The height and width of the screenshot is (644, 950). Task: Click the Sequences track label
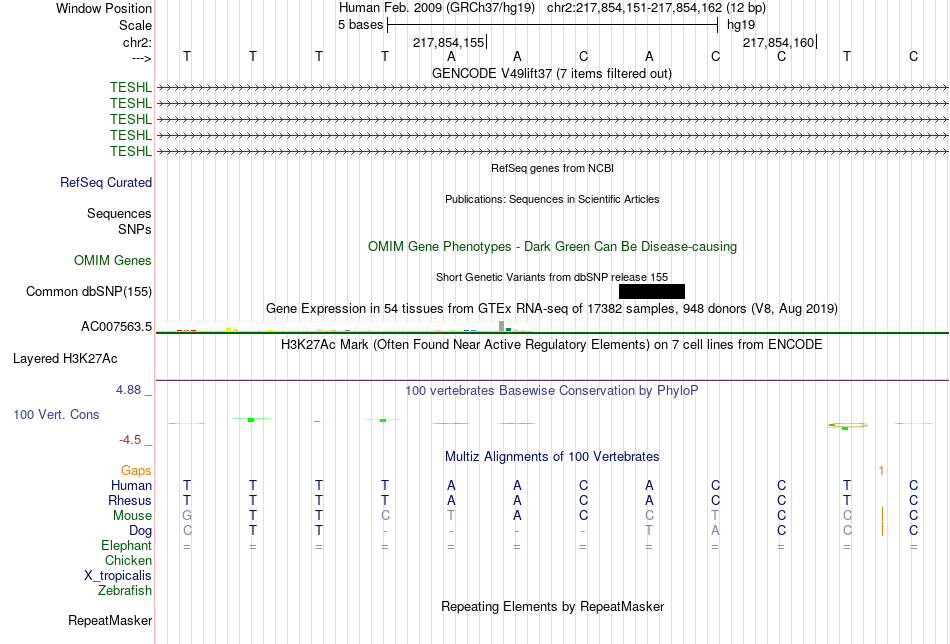119,213
